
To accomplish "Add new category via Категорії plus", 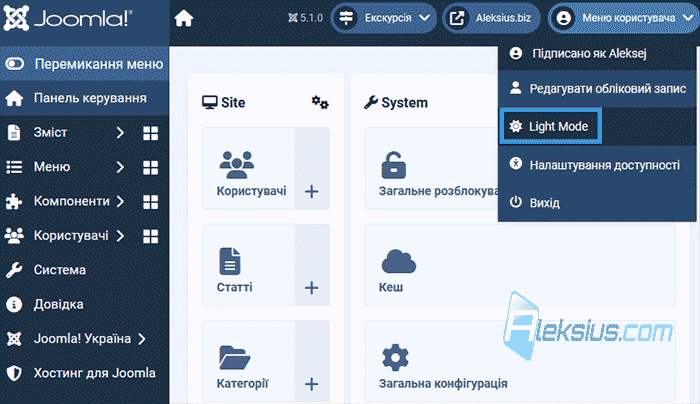I will point(312,384).
